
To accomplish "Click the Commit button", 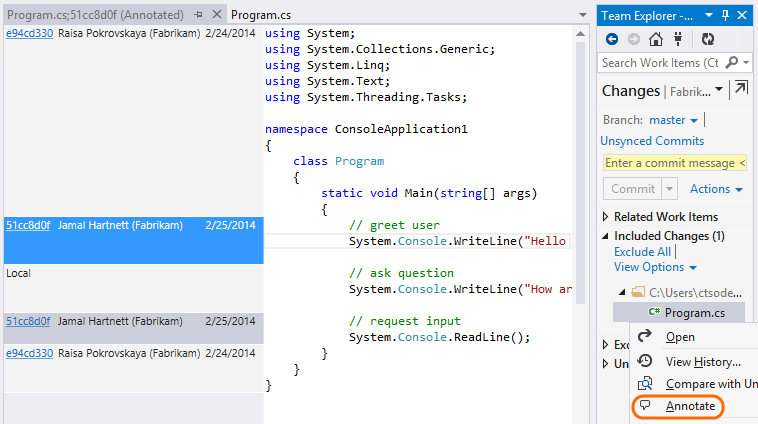I will (x=632, y=189).
